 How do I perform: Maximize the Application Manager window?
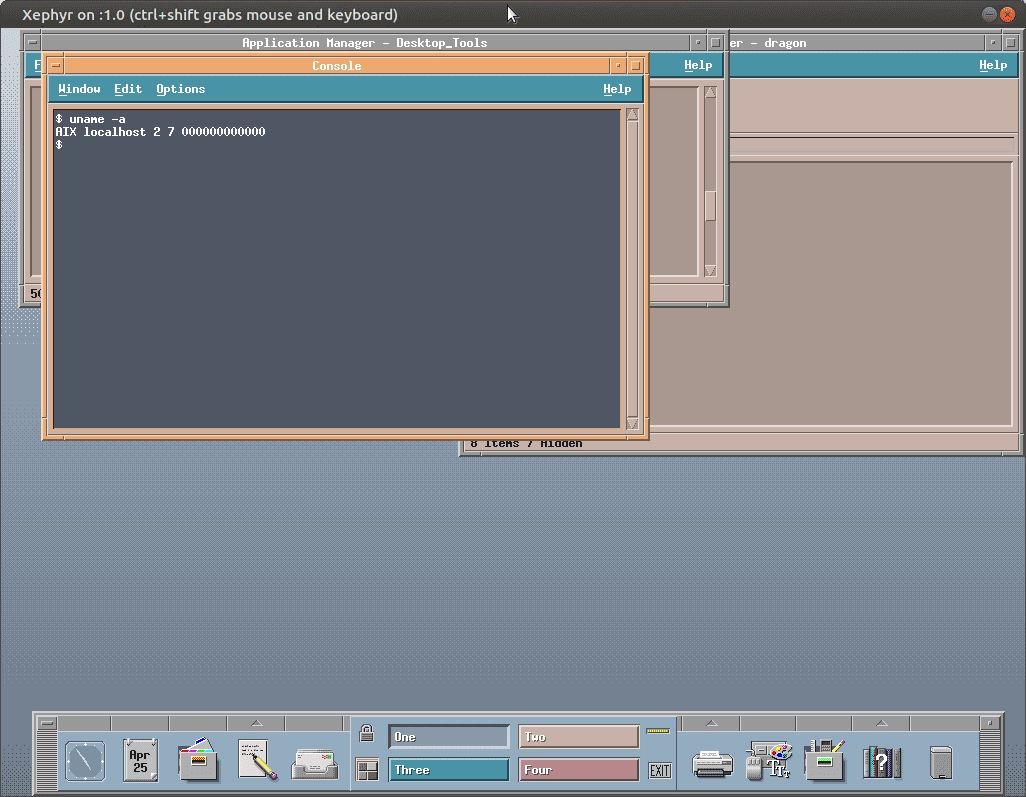point(715,43)
